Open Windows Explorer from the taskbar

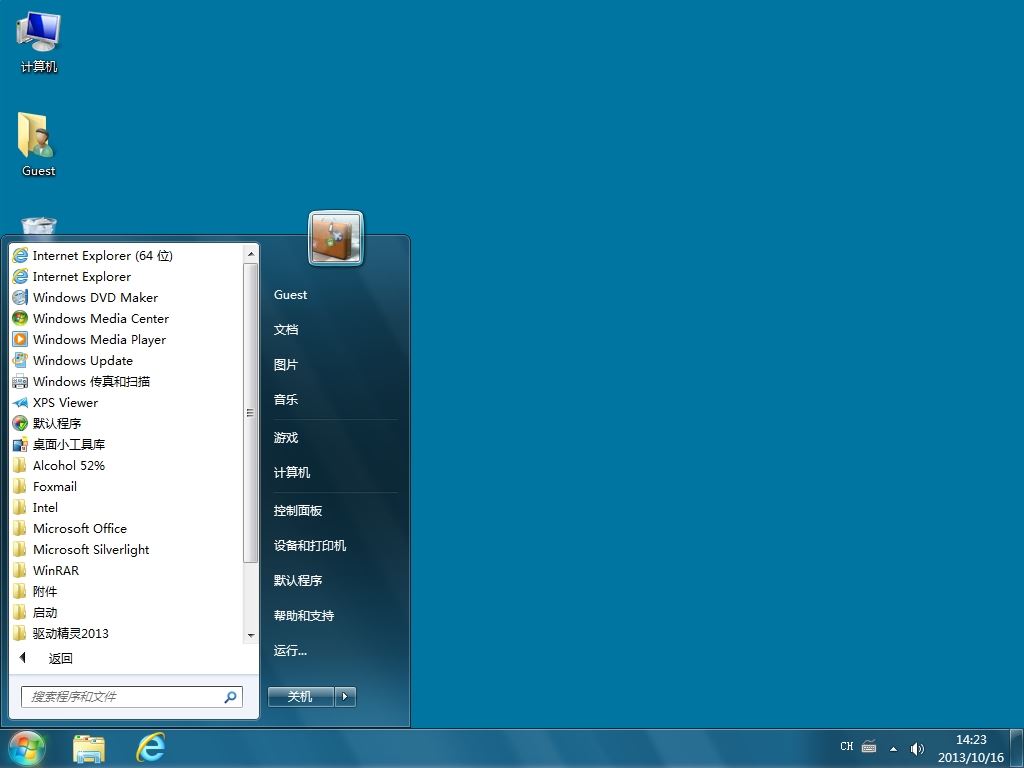pyautogui.click(x=89, y=748)
